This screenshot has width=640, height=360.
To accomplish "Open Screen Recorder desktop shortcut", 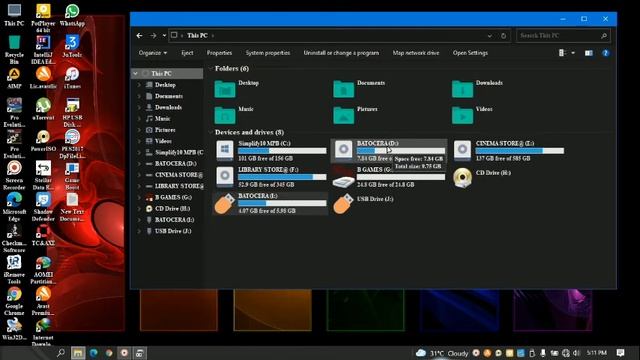I will coord(14,176).
